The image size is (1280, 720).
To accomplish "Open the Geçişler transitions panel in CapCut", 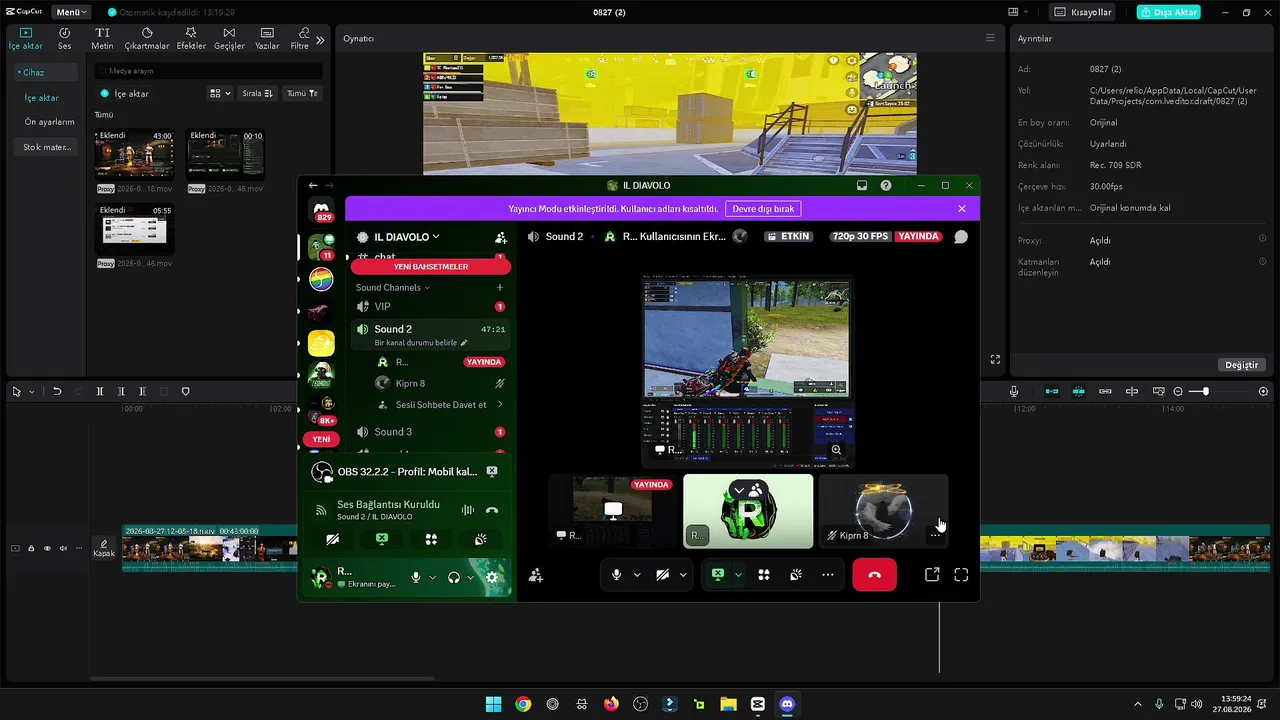I will (229, 39).
